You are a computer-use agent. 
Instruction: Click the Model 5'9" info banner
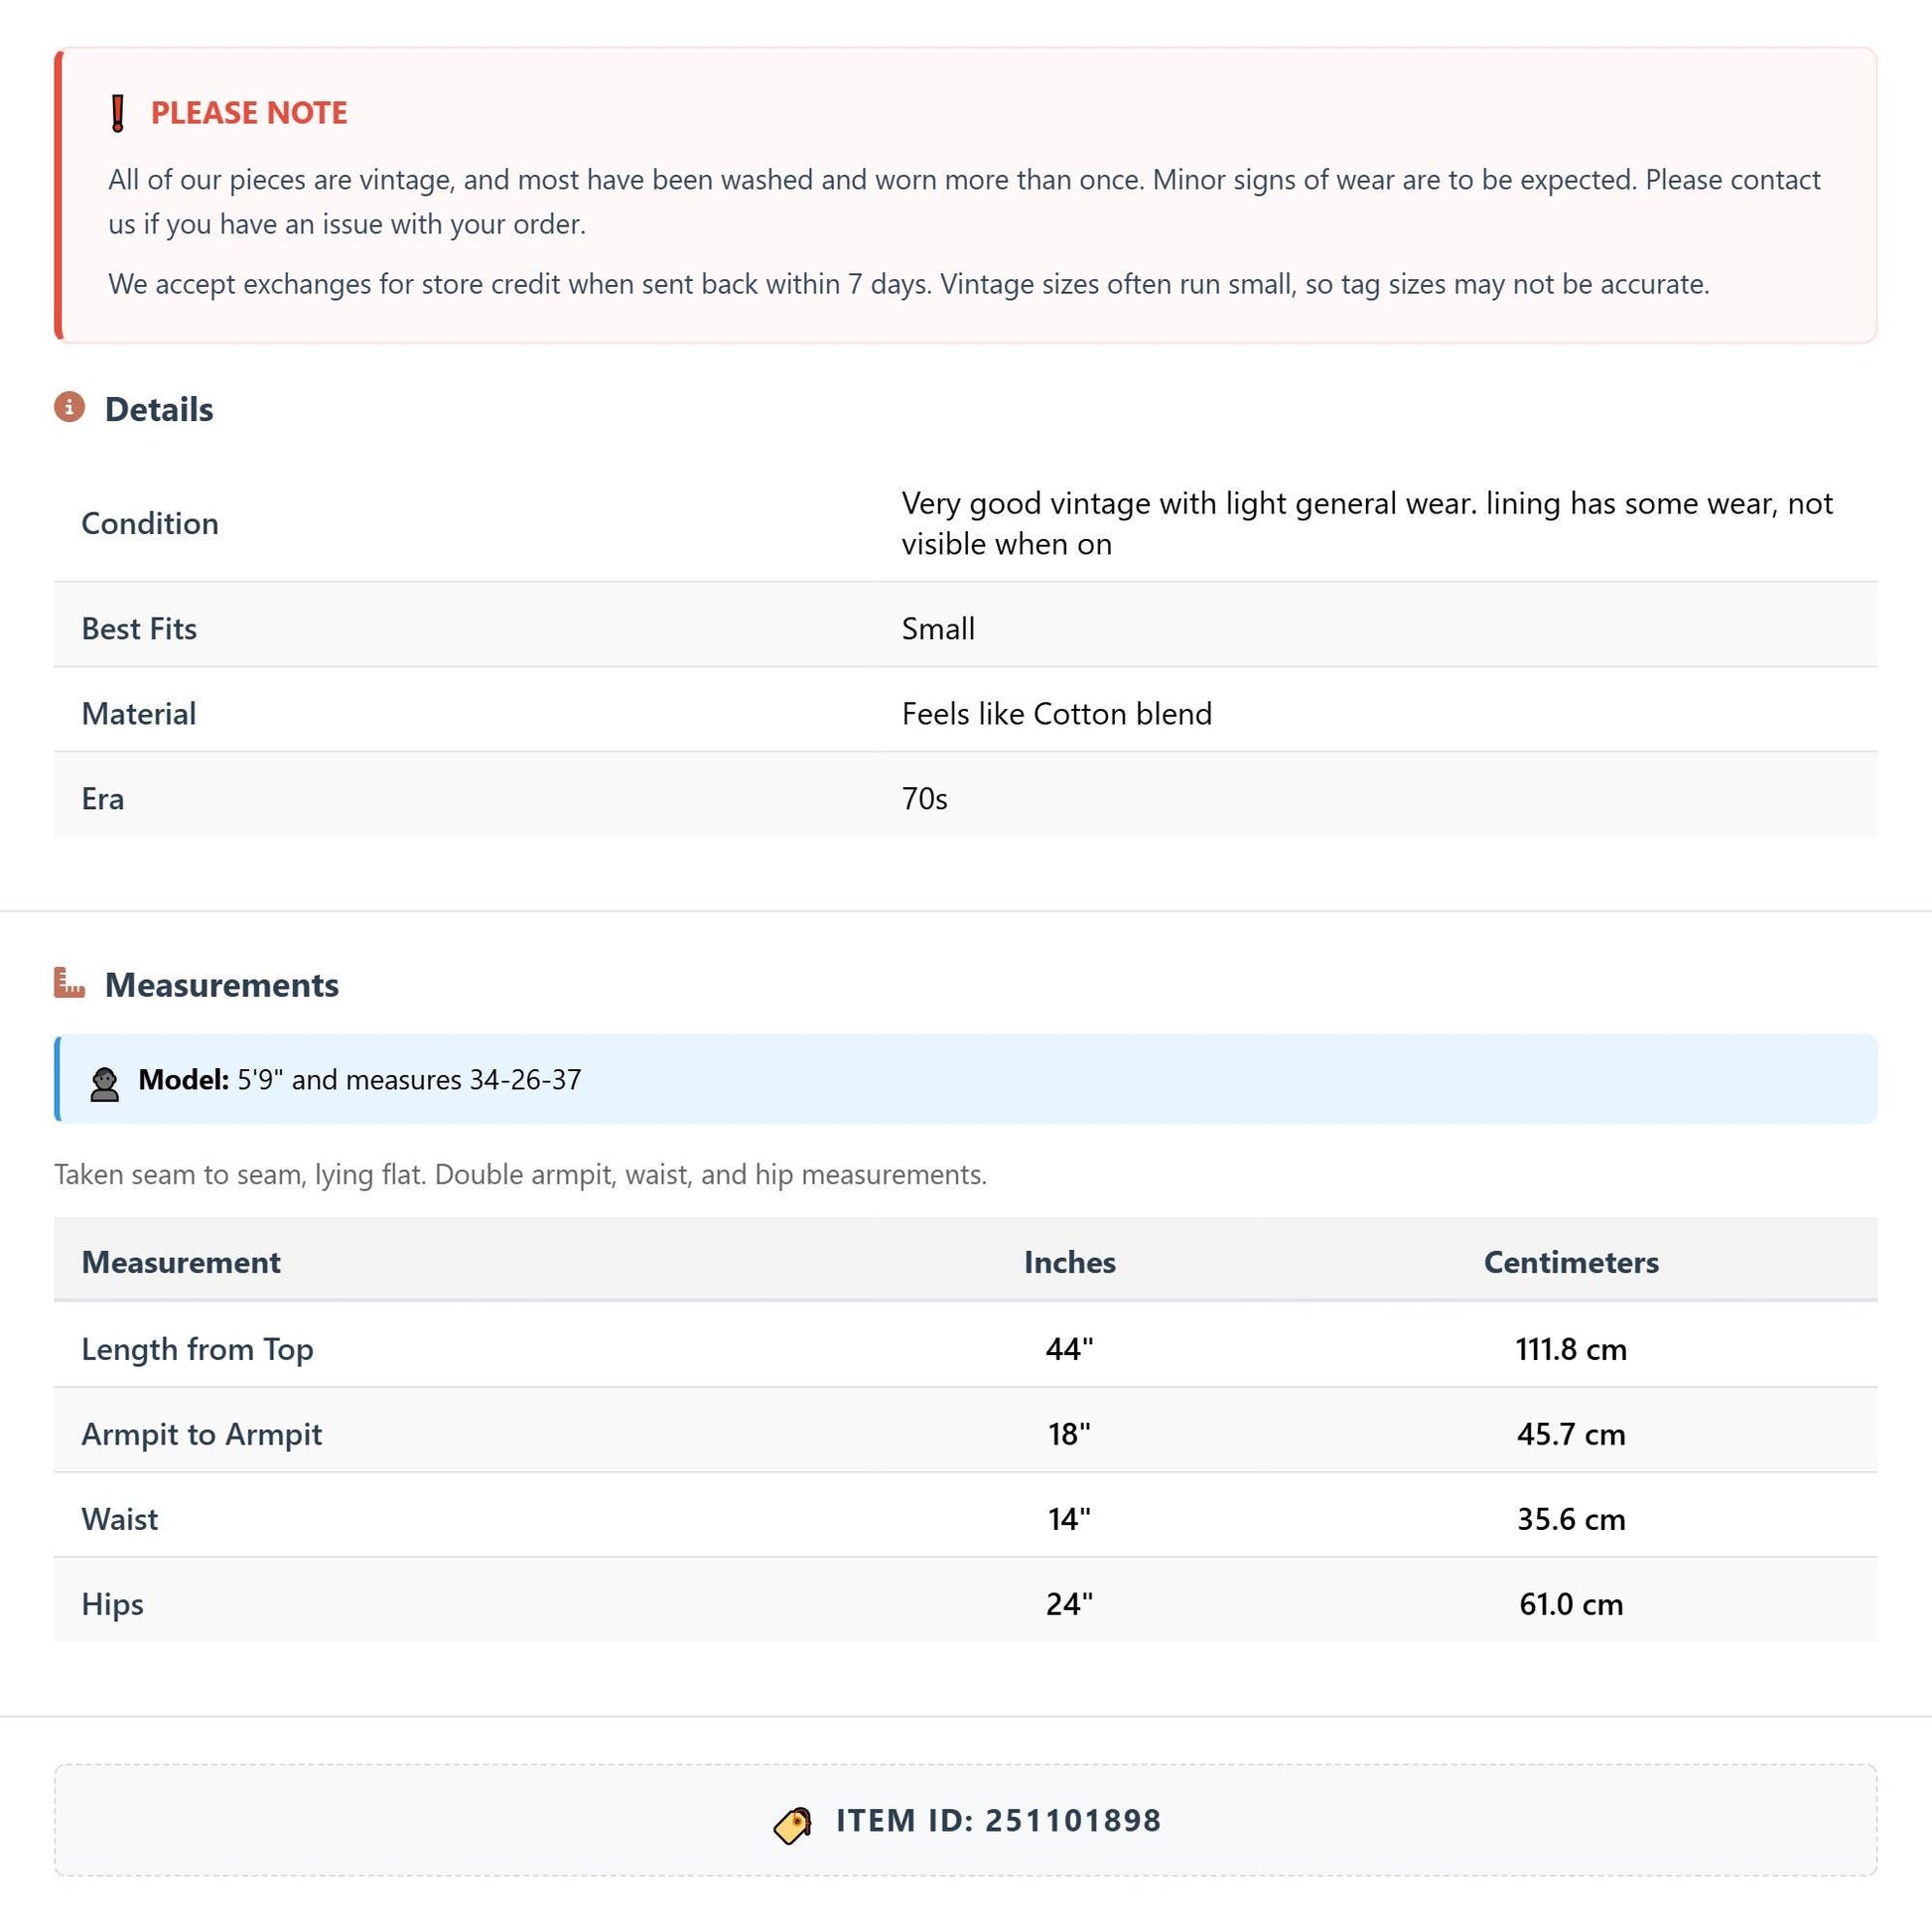click(x=966, y=1079)
